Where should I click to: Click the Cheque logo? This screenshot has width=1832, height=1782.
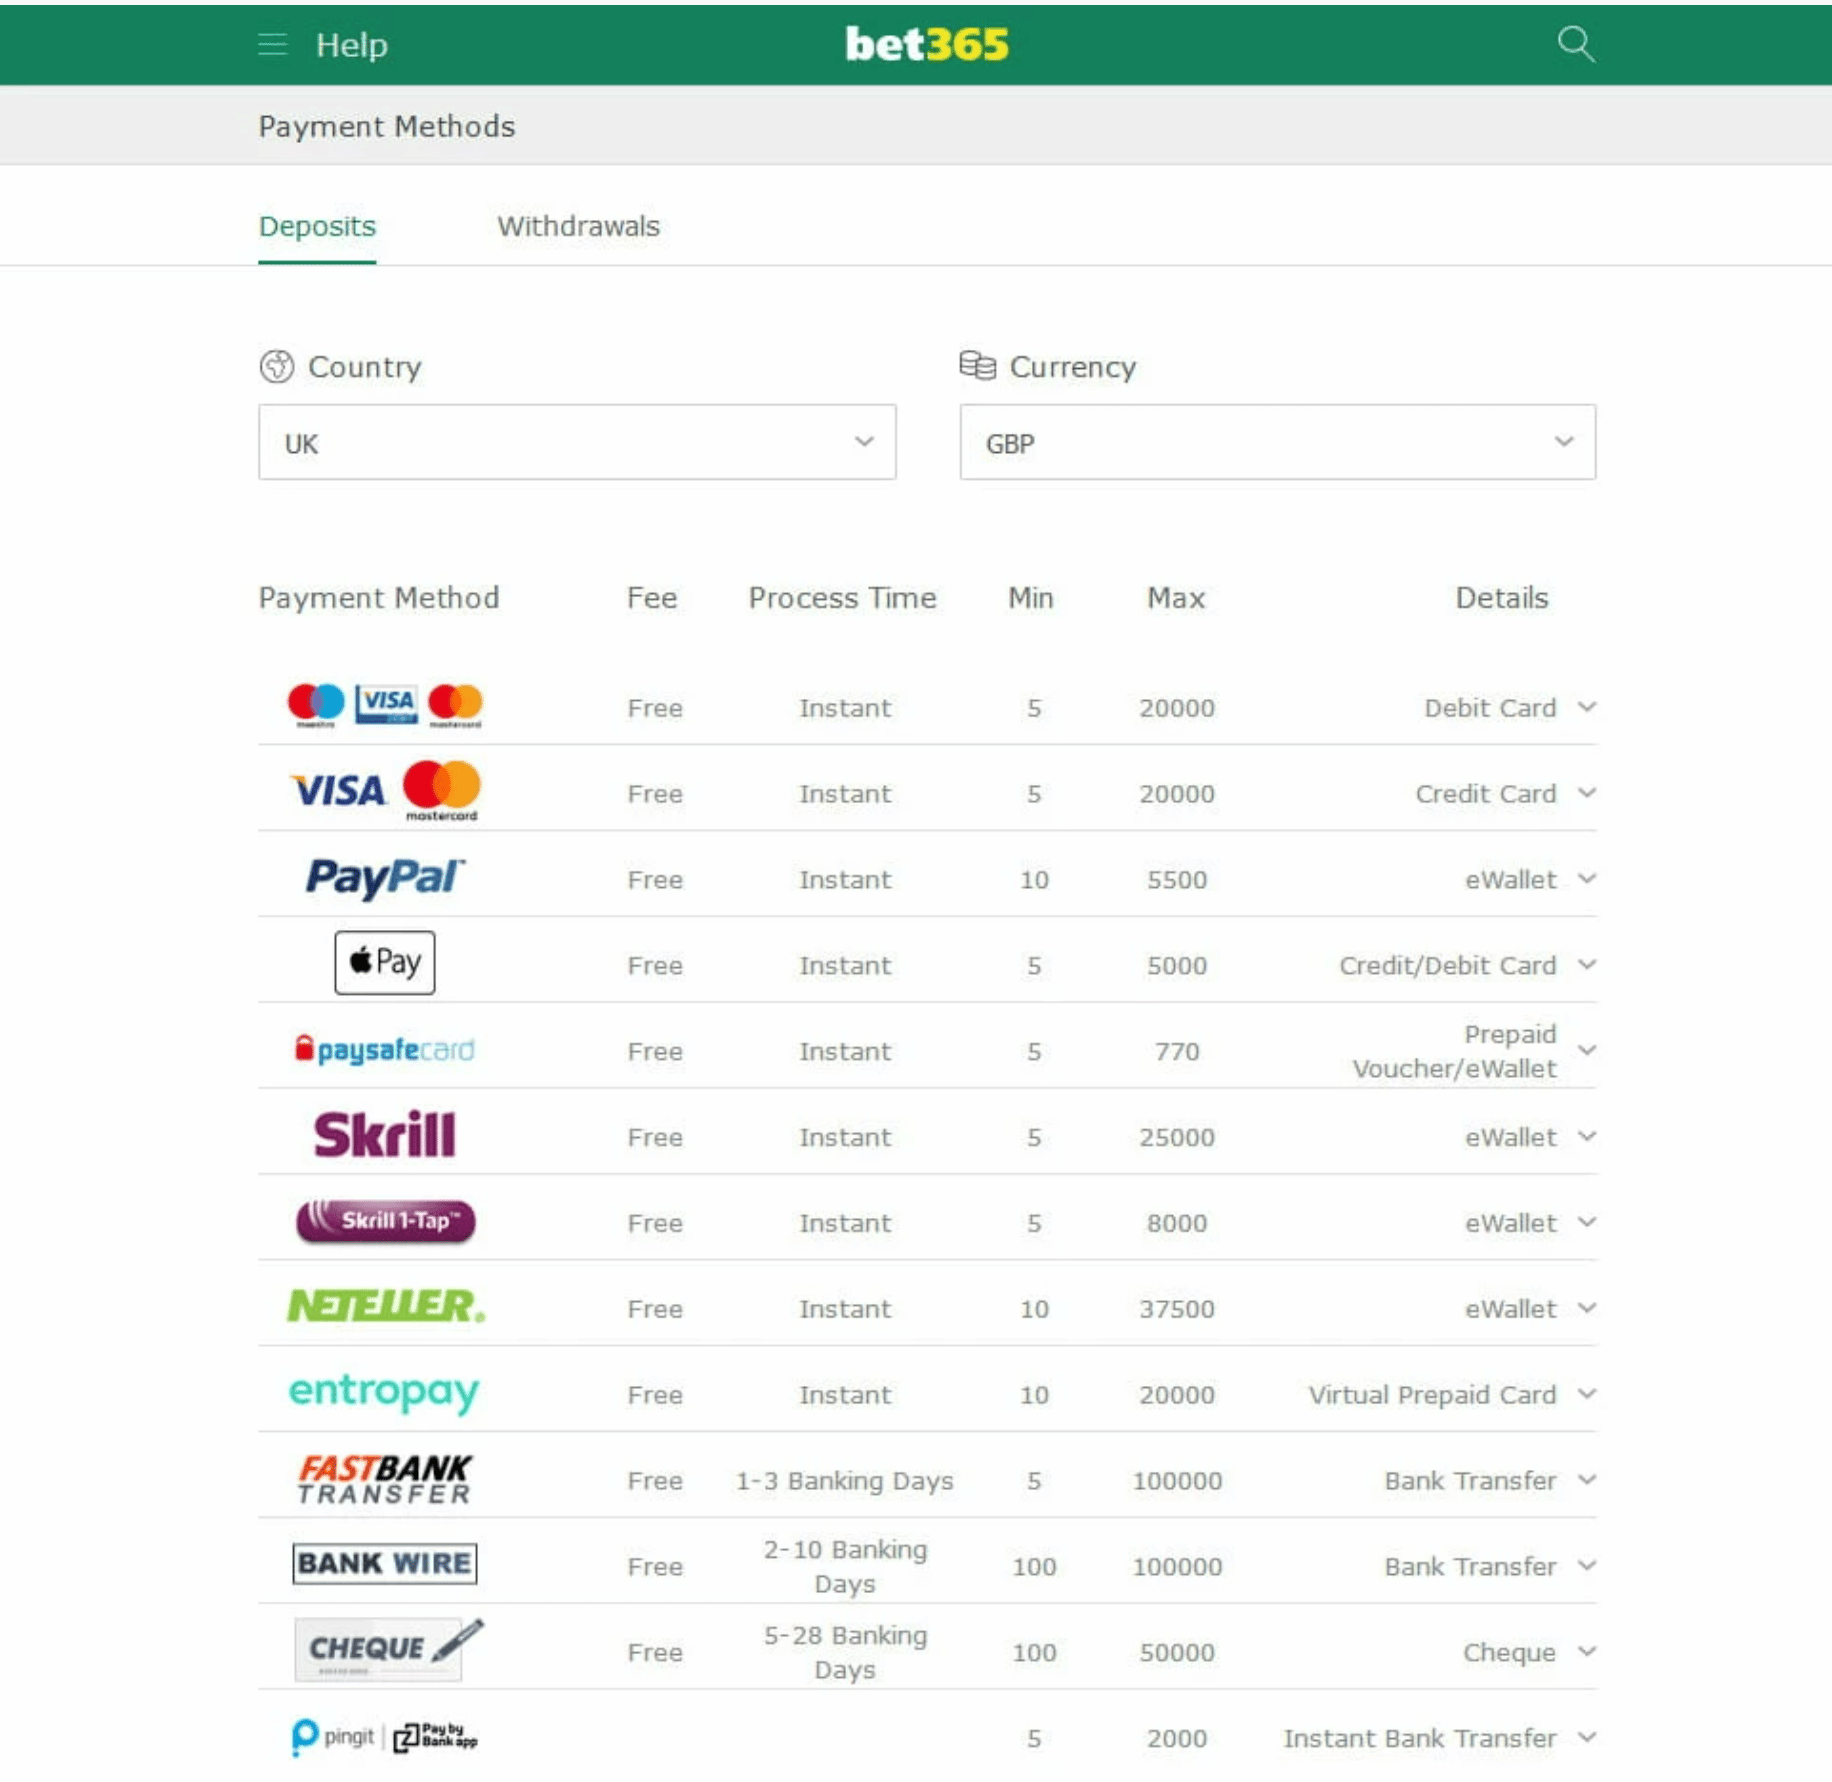(389, 1649)
